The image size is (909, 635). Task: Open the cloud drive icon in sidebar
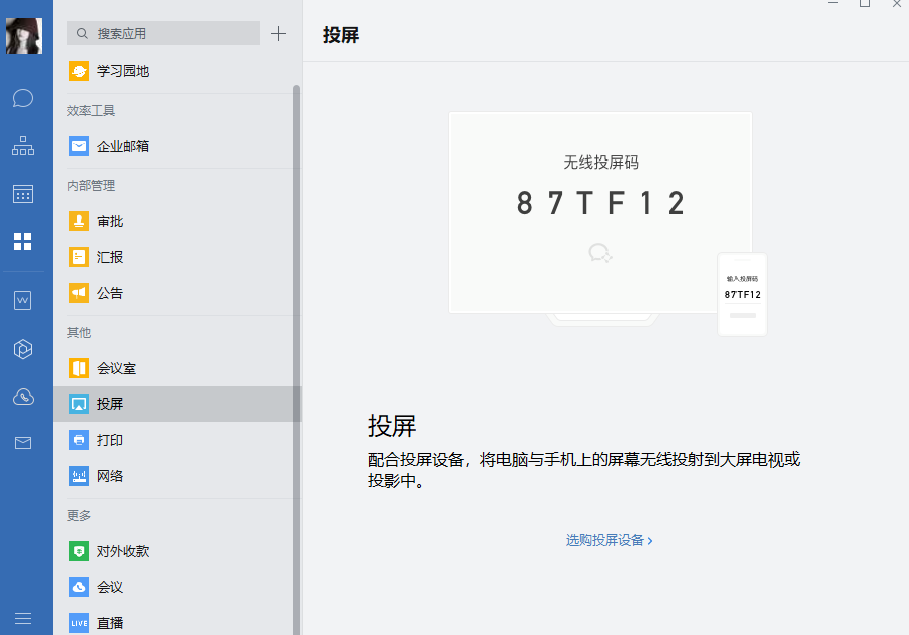(23, 397)
